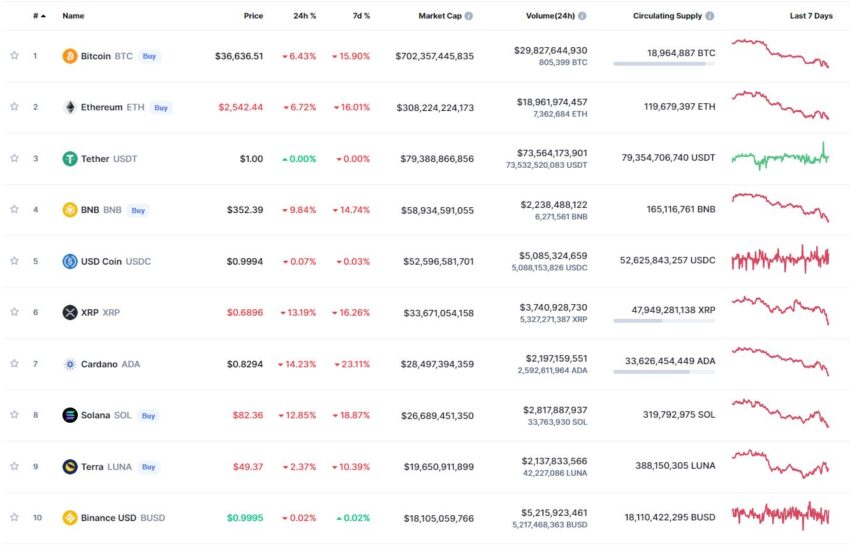Image resolution: width=850 pixels, height=551 pixels.
Task: Sort by 7d % column header
Action: [361, 16]
